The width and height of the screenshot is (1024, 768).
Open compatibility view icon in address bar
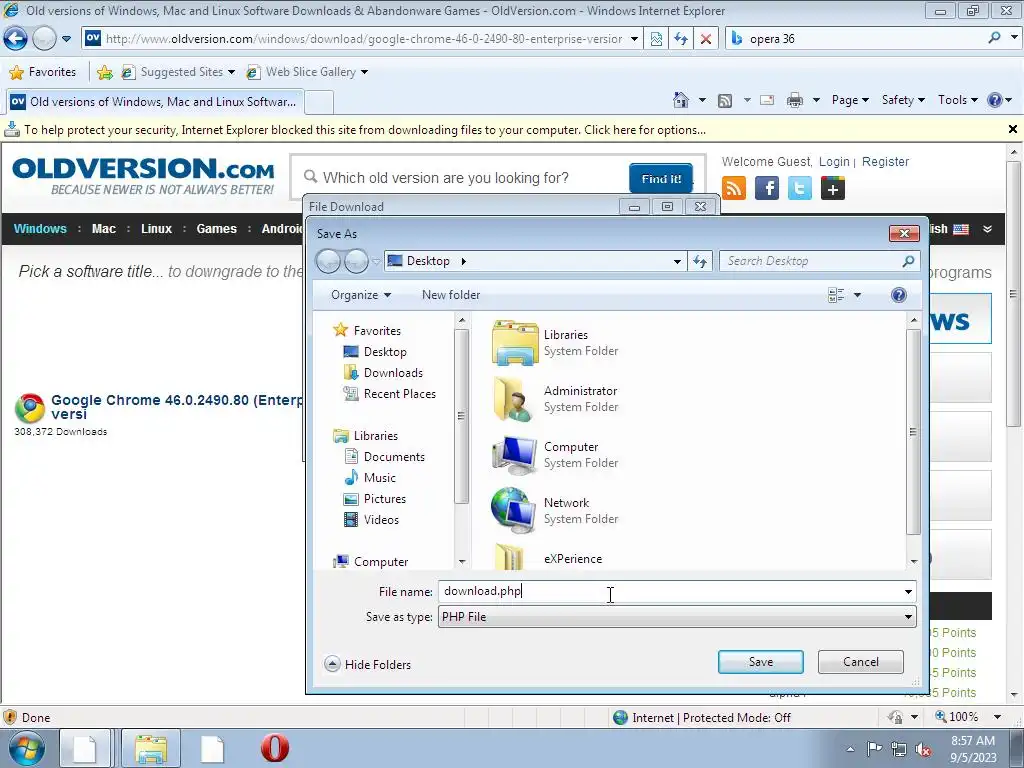(656, 39)
